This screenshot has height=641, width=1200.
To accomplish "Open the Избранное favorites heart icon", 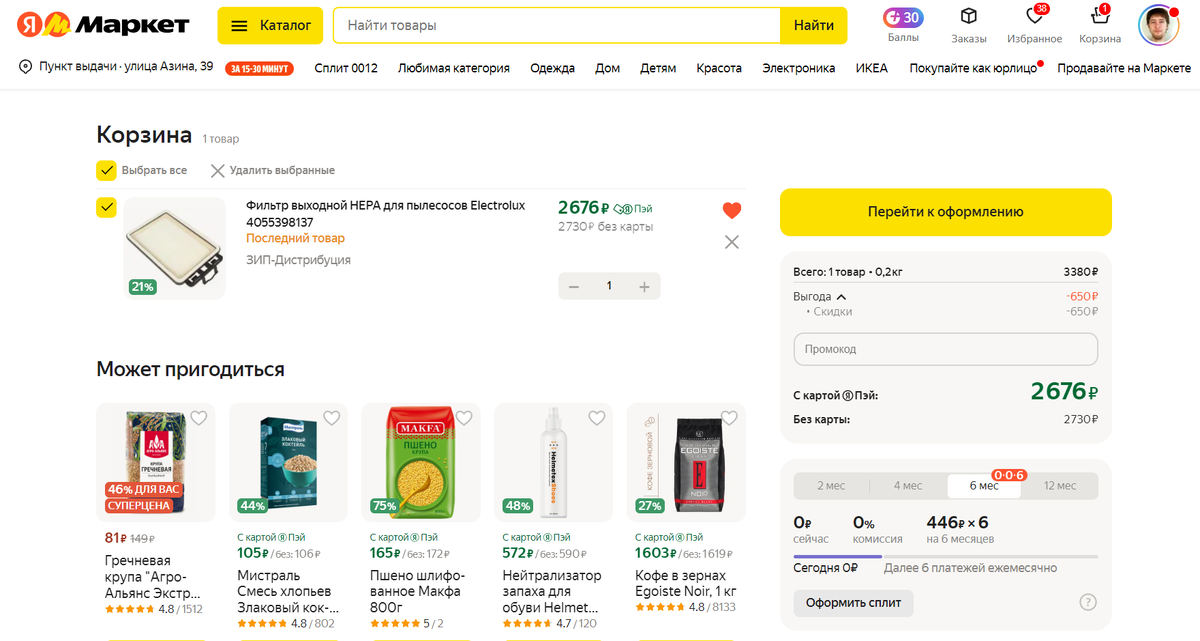I will click(x=1035, y=17).
